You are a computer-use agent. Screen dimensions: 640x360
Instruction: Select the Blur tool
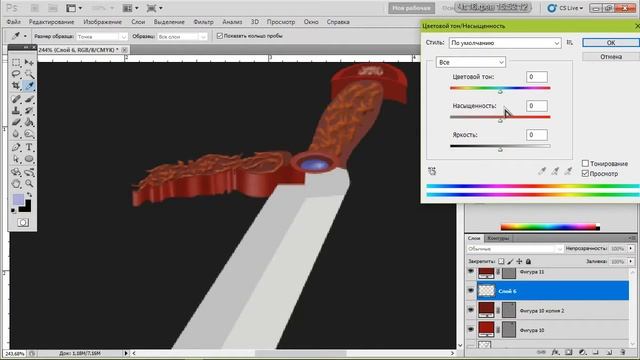16,134
